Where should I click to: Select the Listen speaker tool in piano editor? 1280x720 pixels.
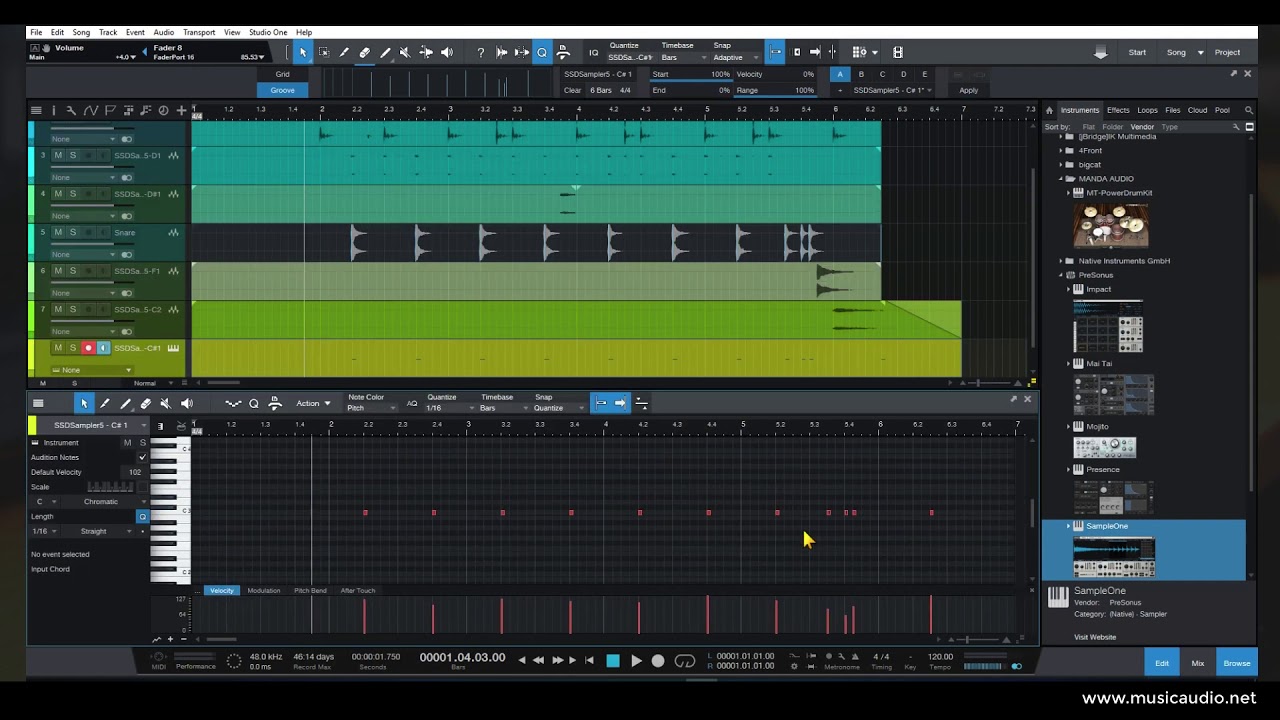(x=186, y=403)
